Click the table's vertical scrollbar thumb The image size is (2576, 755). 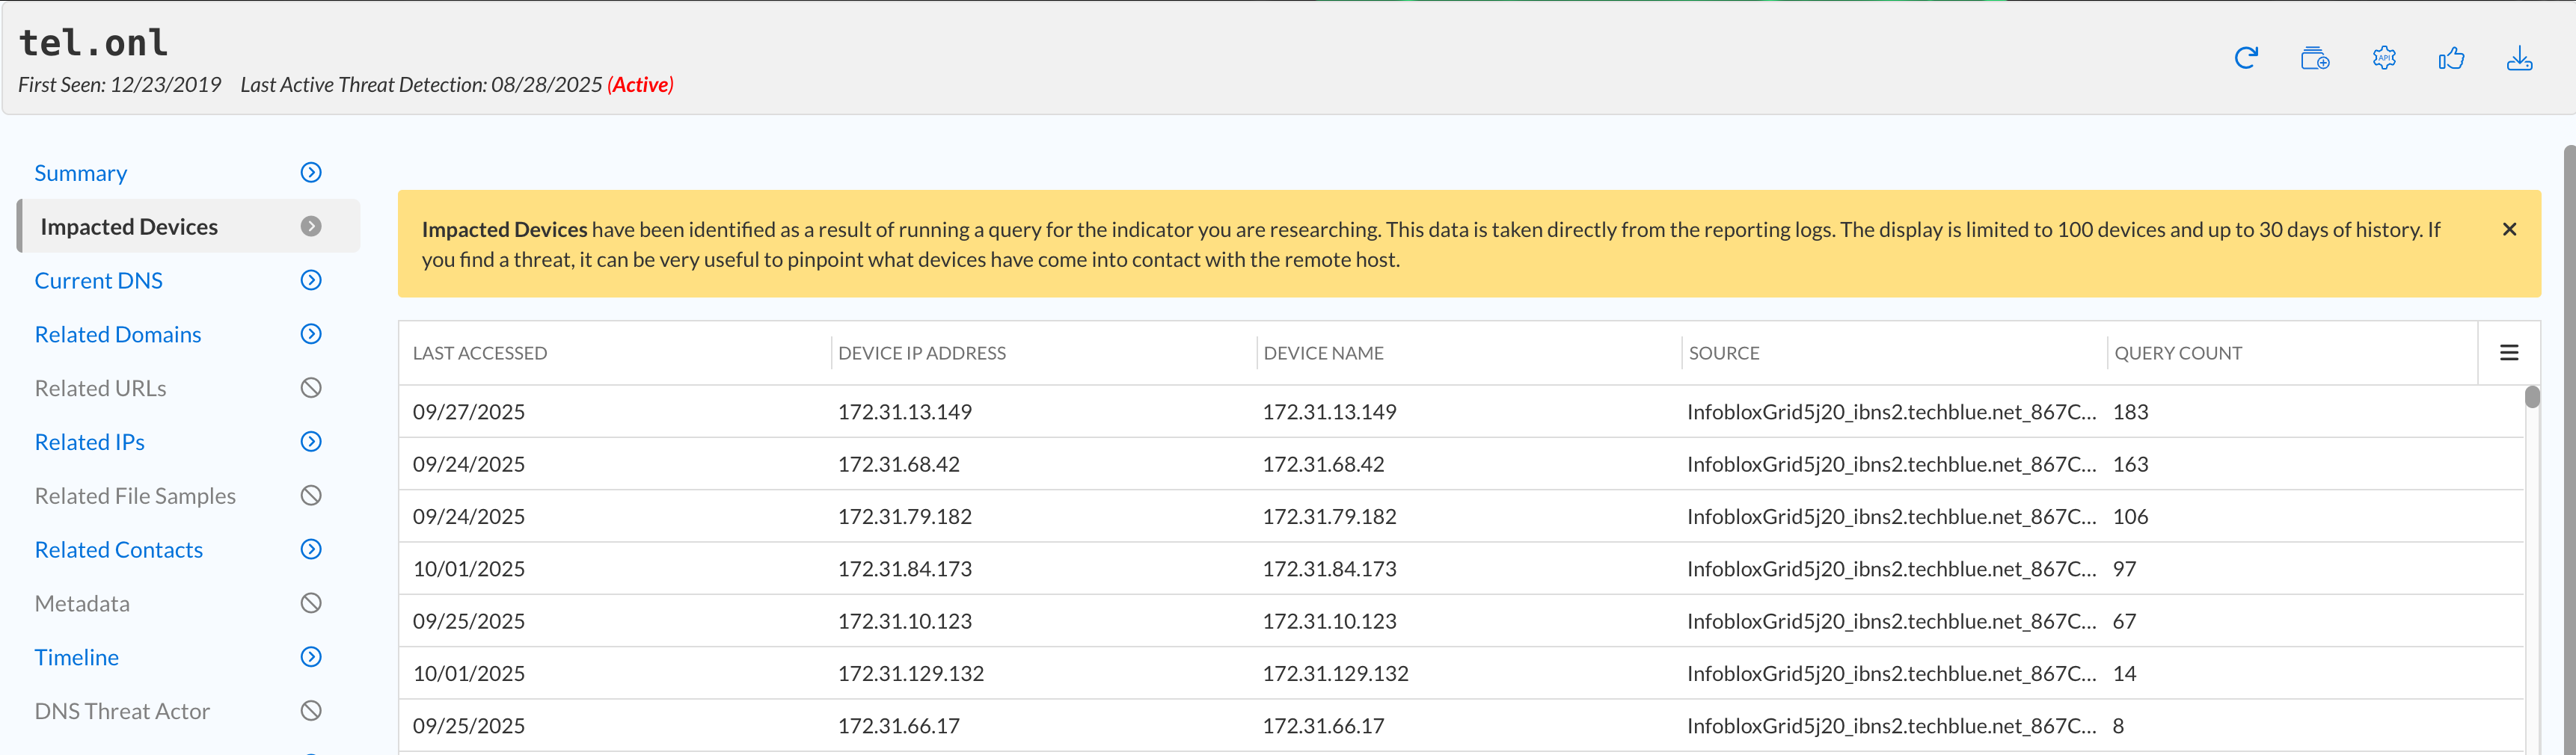coord(2531,398)
